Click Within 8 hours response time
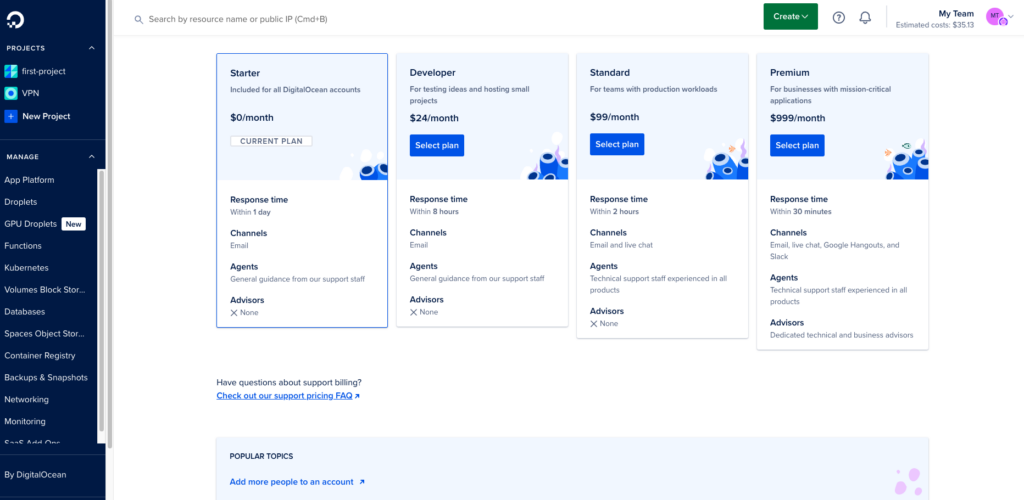1024x500 pixels. pos(434,211)
